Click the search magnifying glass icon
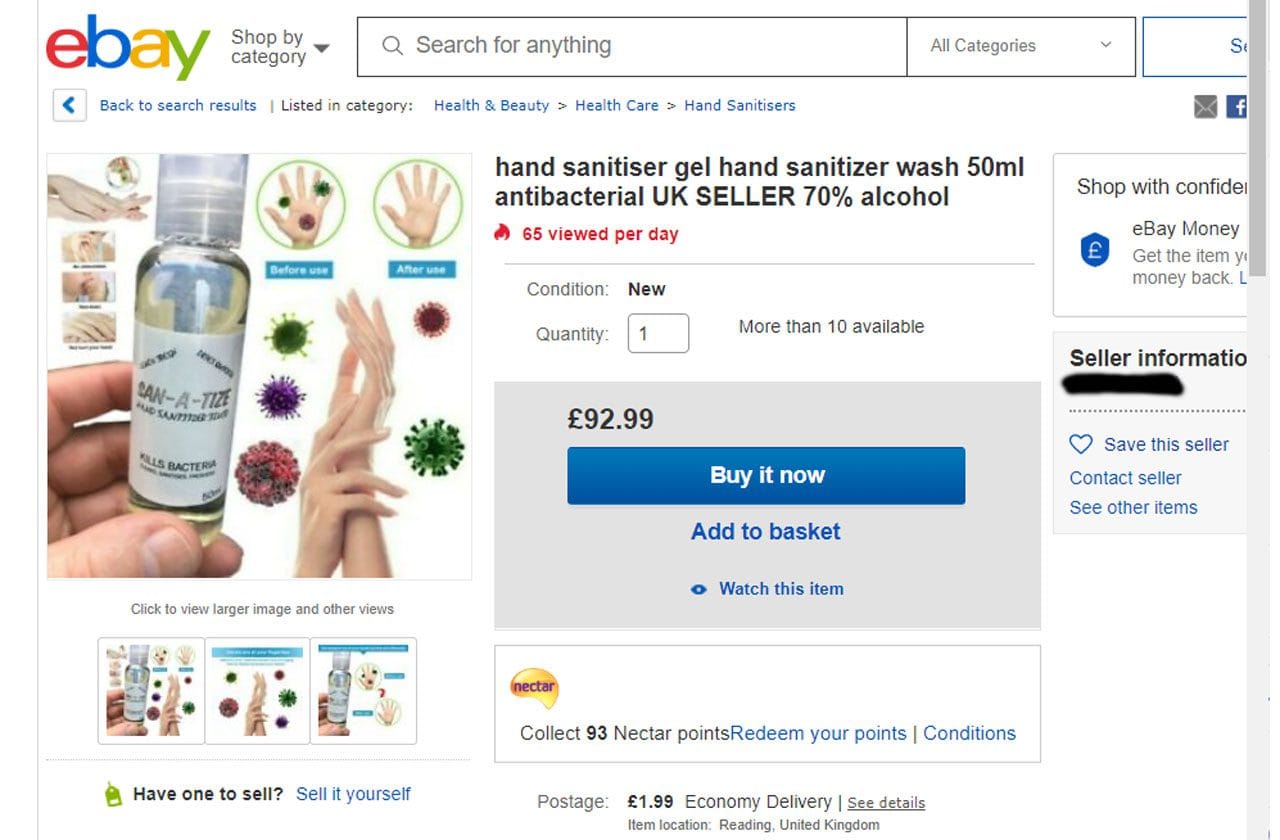The image size is (1280, 840). click(393, 46)
